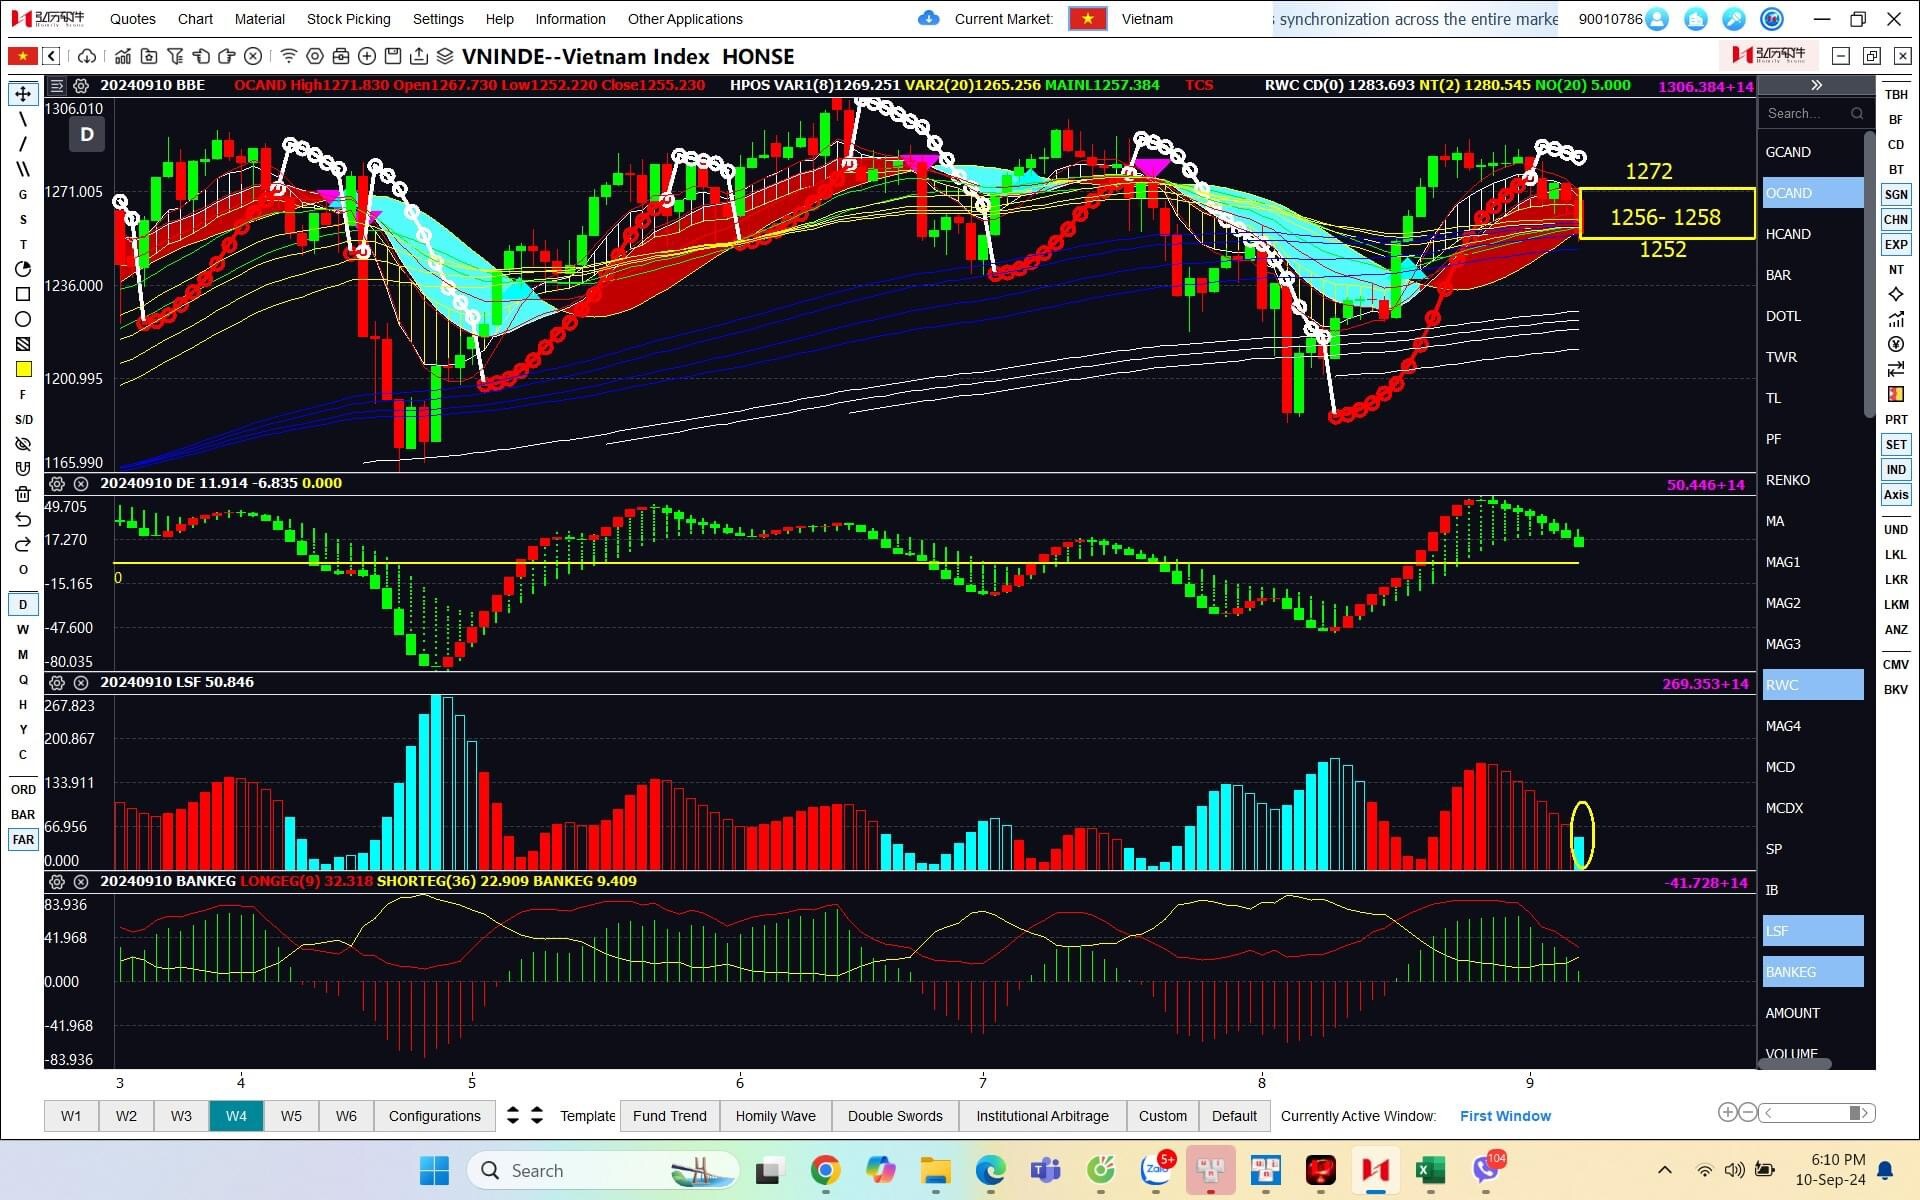
Task: Select the pie timer drawing tool
Action: (x=23, y=269)
